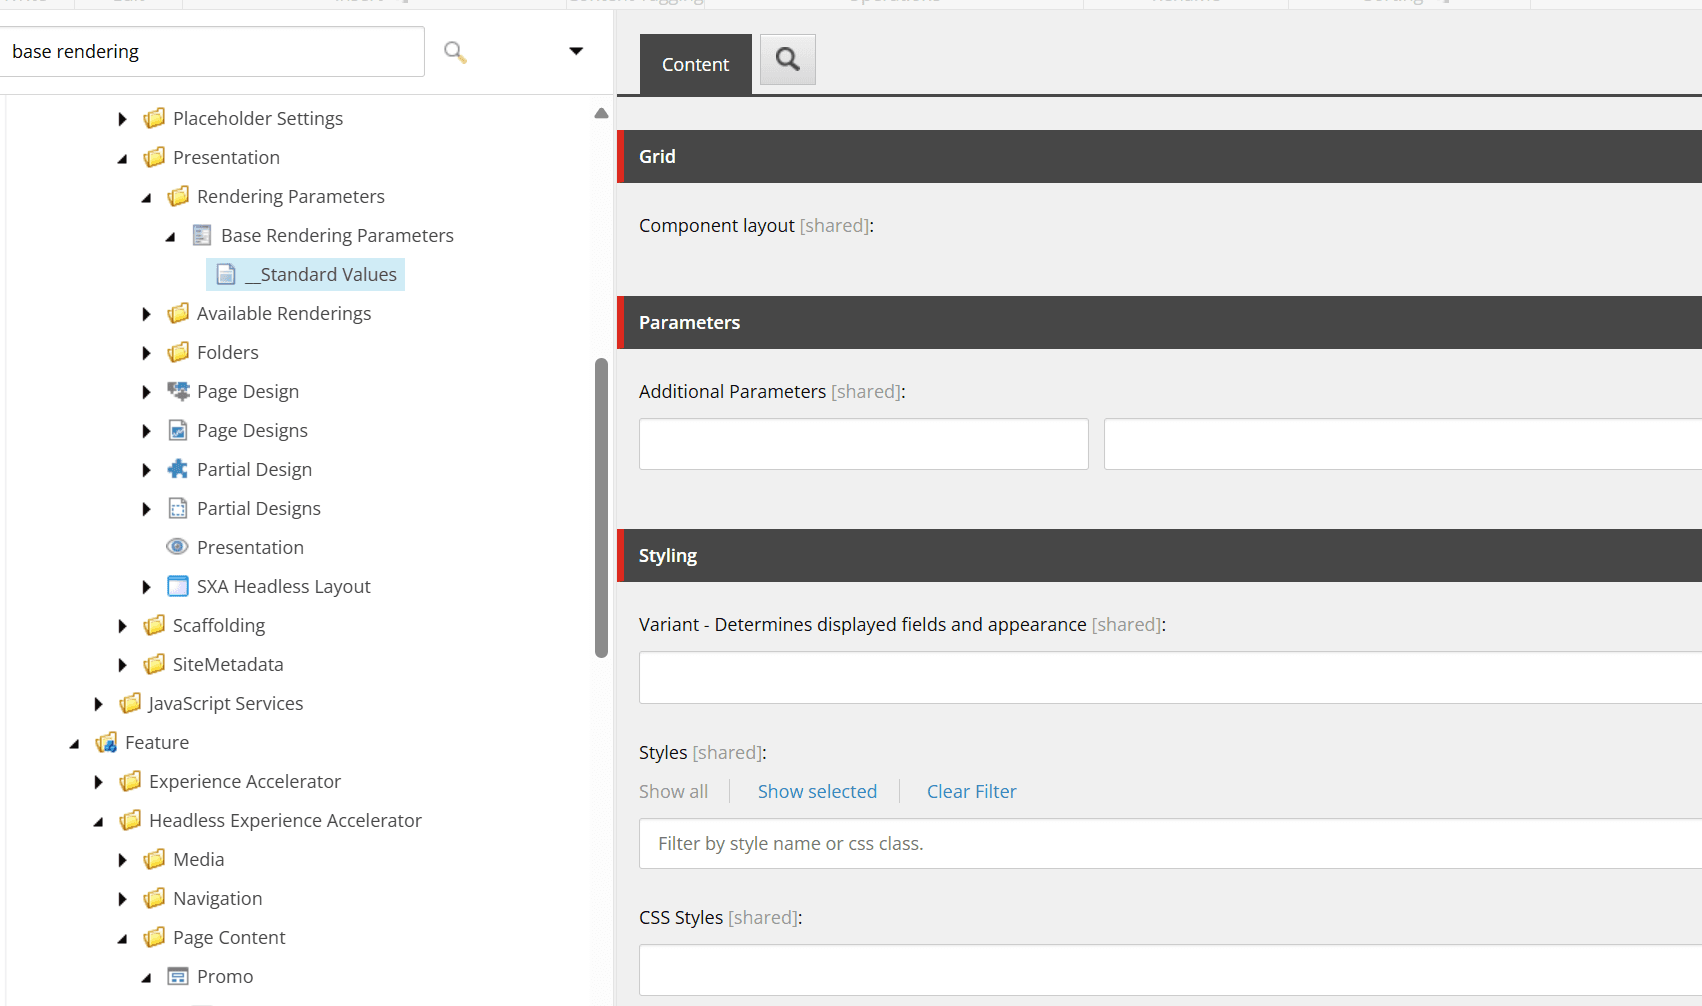Click Base Rendering Parameters template icon
This screenshot has width=1702, height=1006.
click(x=202, y=235)
